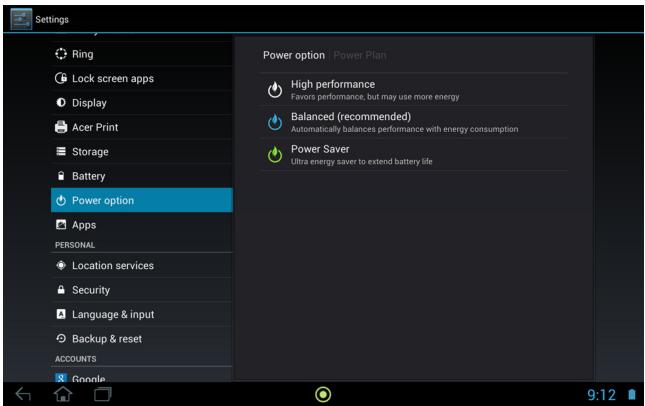Open Security settings
645x406 pixels.
pyautogui.click(x=142, y=290)
